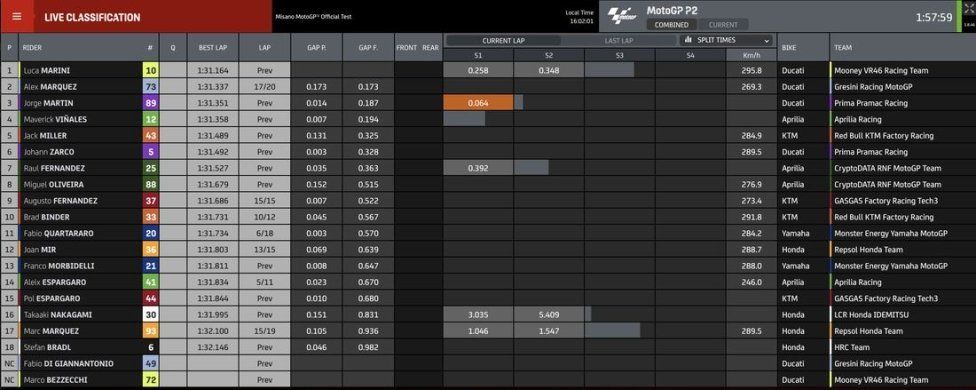The image size is (976, 390).
Task: Select the Last Lap view
Action: [x=619, y=40]
